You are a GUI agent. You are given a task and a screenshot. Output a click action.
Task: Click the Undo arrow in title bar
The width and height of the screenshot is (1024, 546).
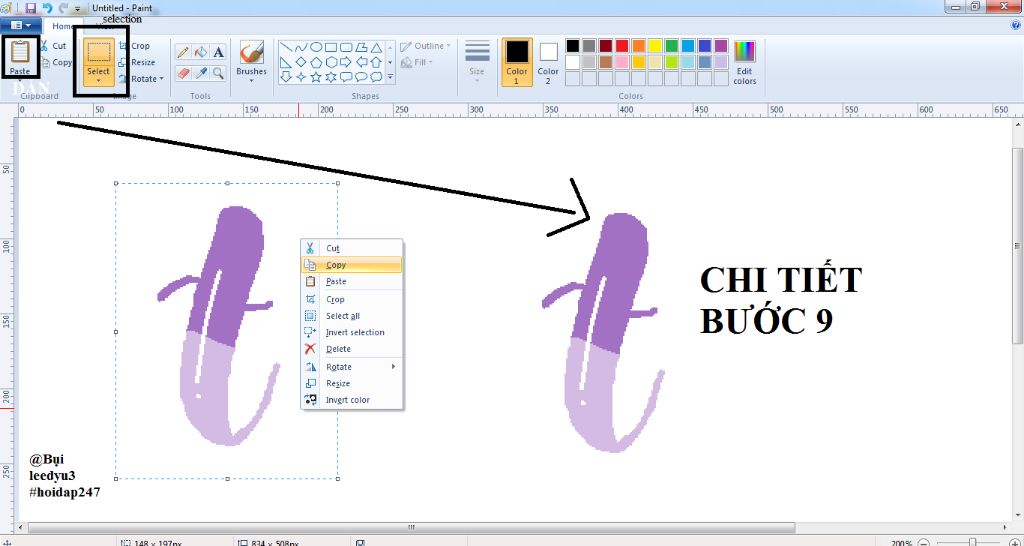tap(47, 8)
